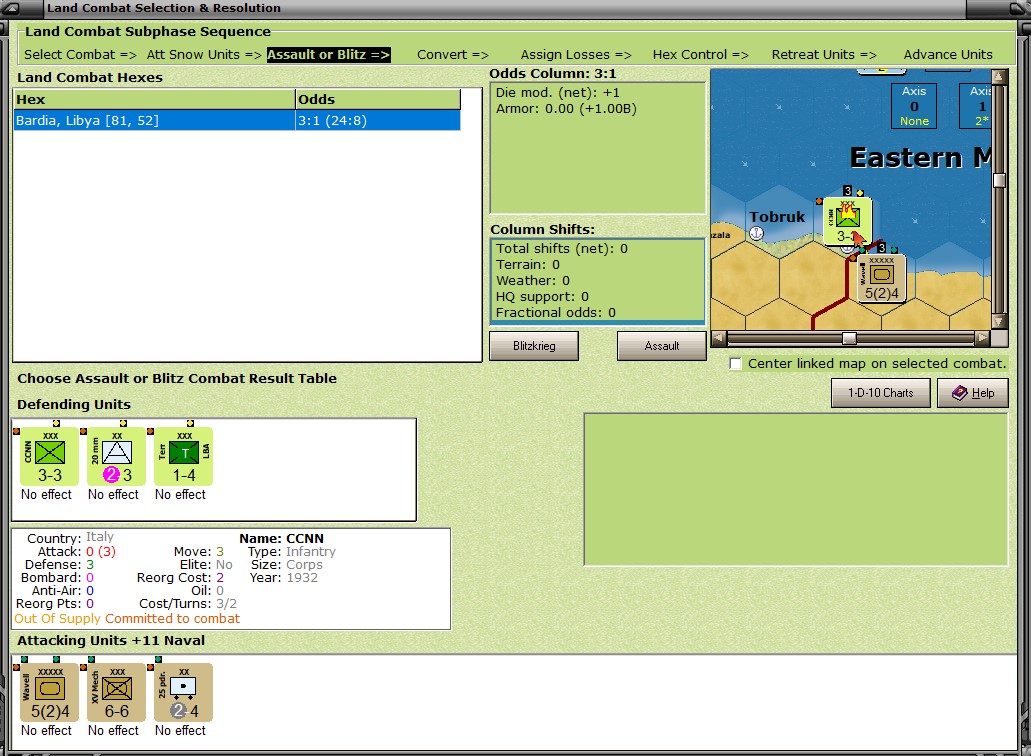Image resolution: width=1031 pixels, height=756 pixels.
Task: Click the Hex column header
Action: [155, 99]
